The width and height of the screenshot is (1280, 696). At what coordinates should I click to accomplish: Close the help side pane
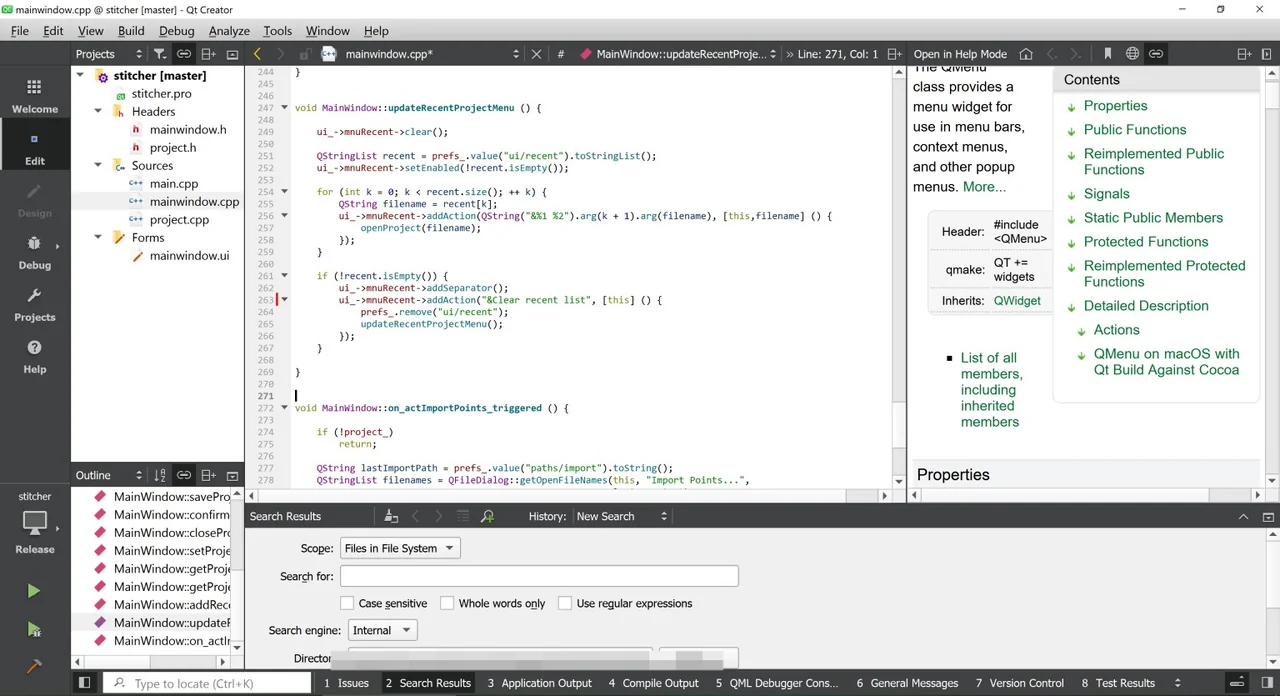coord(1268,54)
